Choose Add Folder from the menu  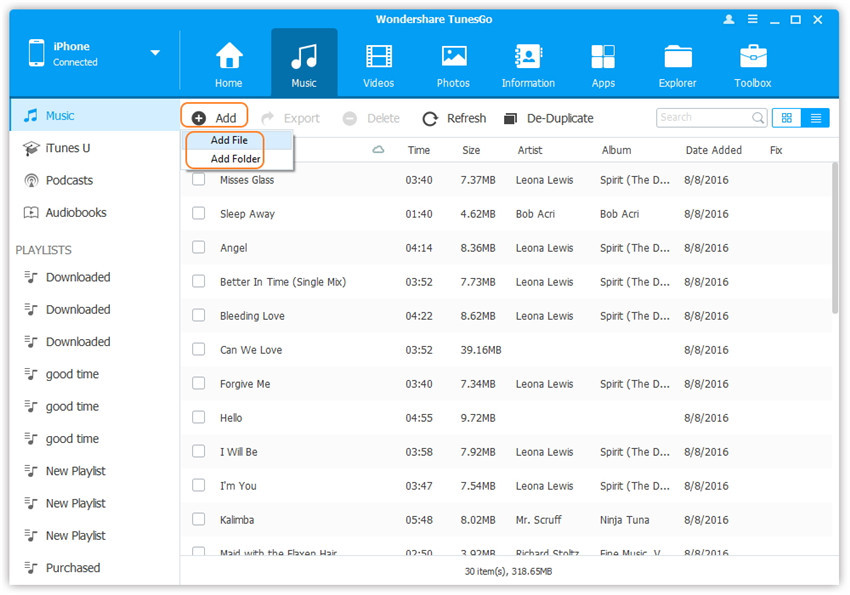pyautogui.click(x=235, y=159)
